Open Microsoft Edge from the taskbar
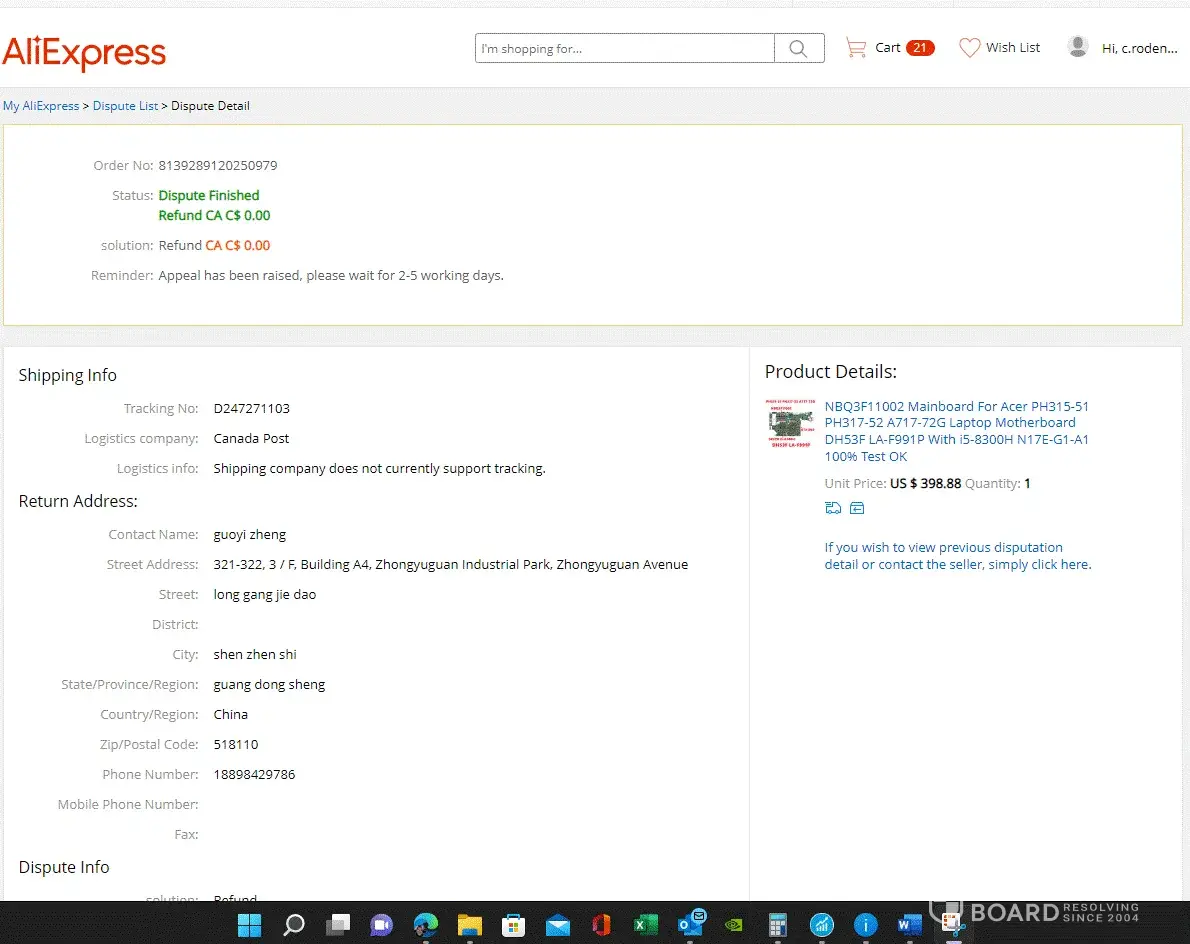 pyautogui.click(x=426, y=924)
